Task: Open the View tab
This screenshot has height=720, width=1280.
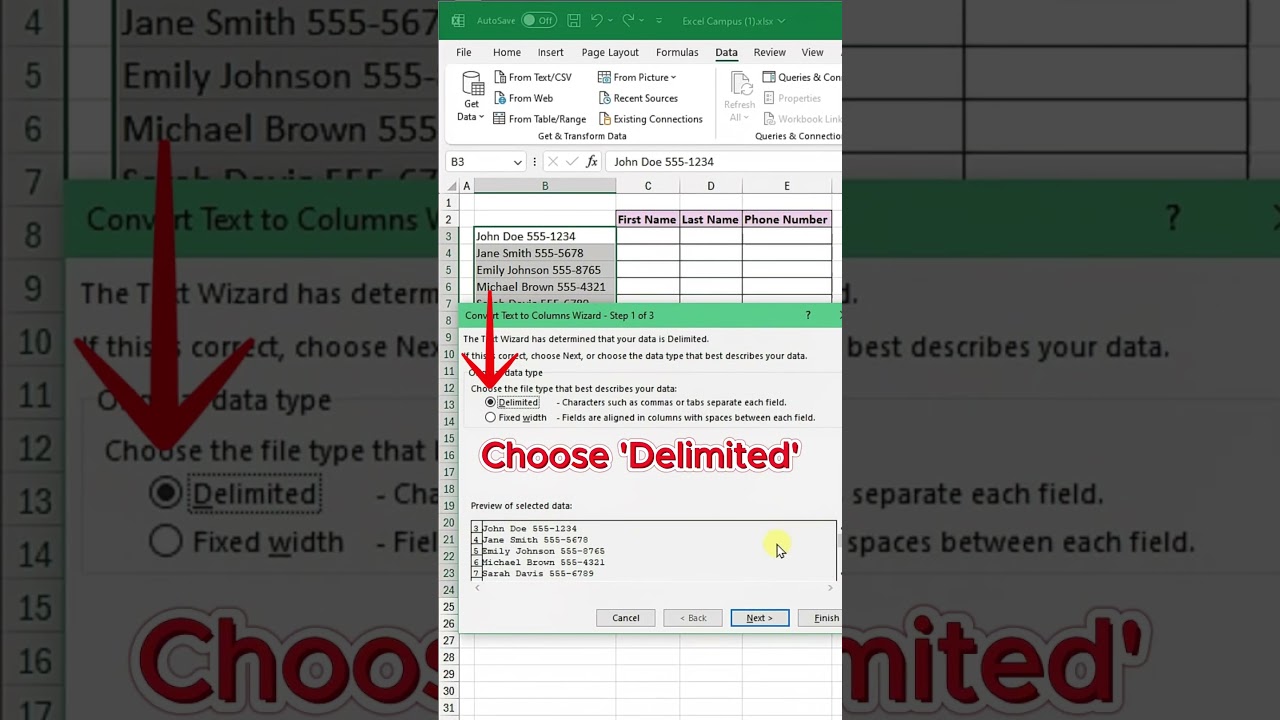Action: [x=812, y=52]
